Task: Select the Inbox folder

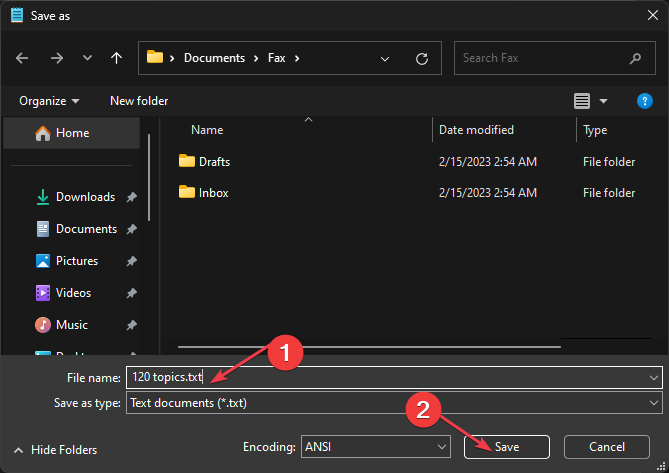Action: (204, 193)
